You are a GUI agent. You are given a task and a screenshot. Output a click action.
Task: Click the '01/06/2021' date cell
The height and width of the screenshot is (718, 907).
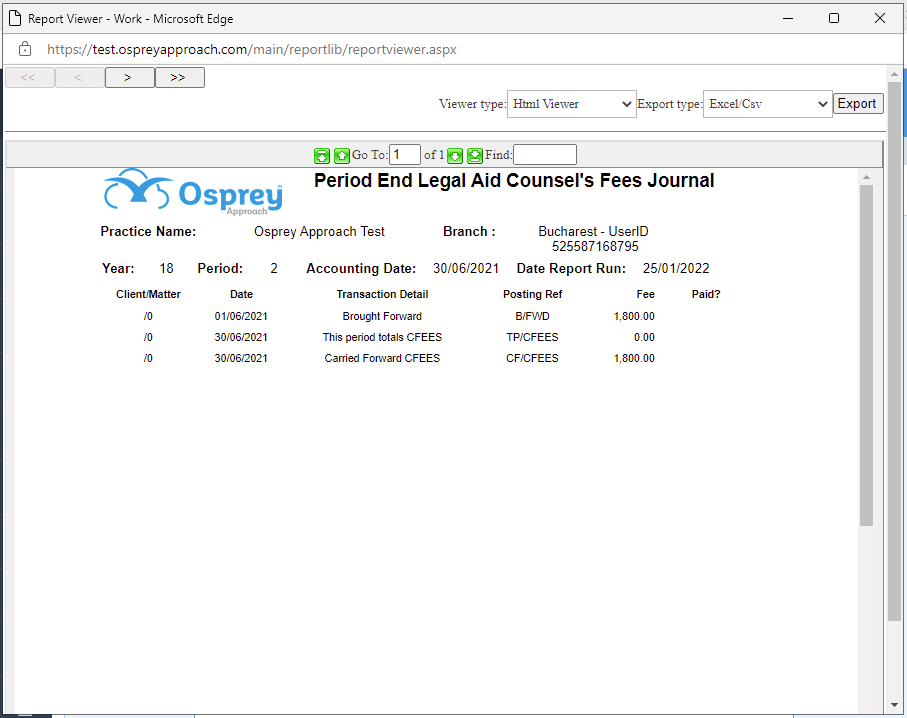tap(241, 316)
